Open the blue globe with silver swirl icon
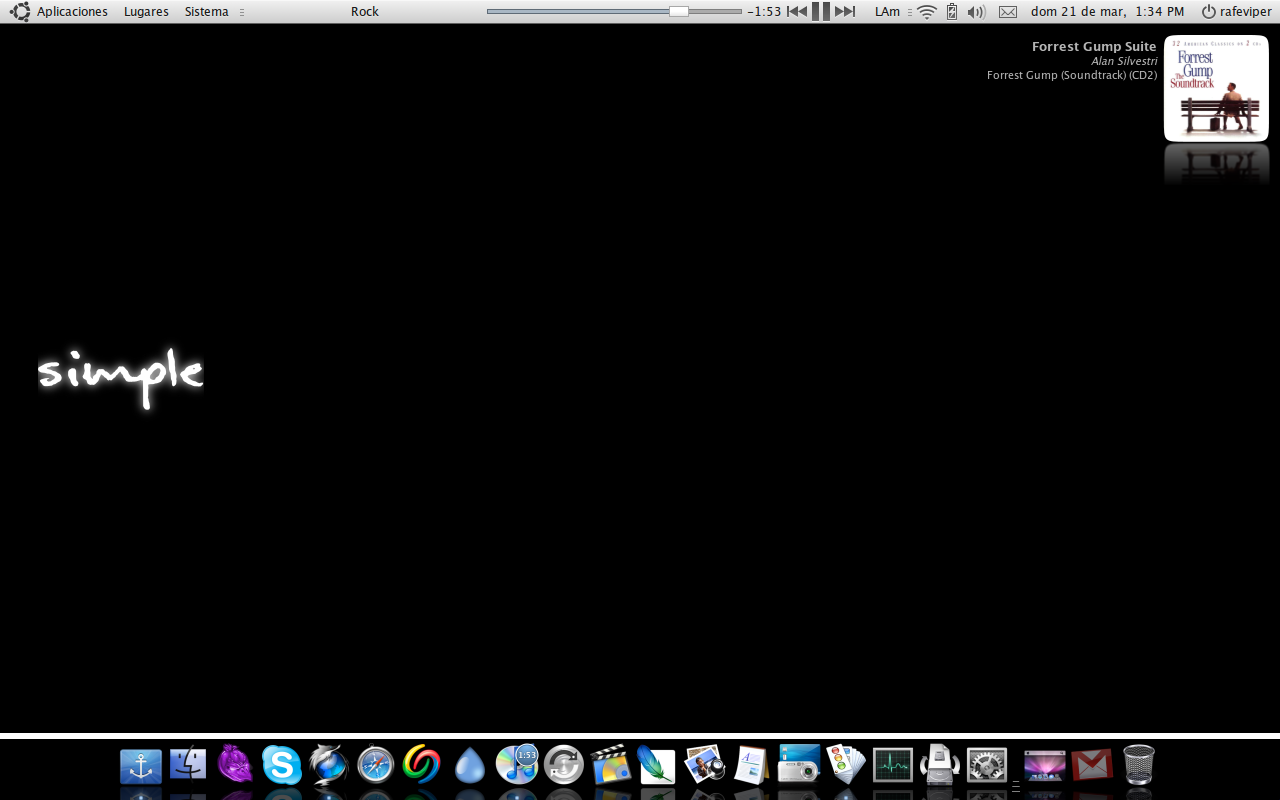This screenshot has height=800, width=1280. 328,765
